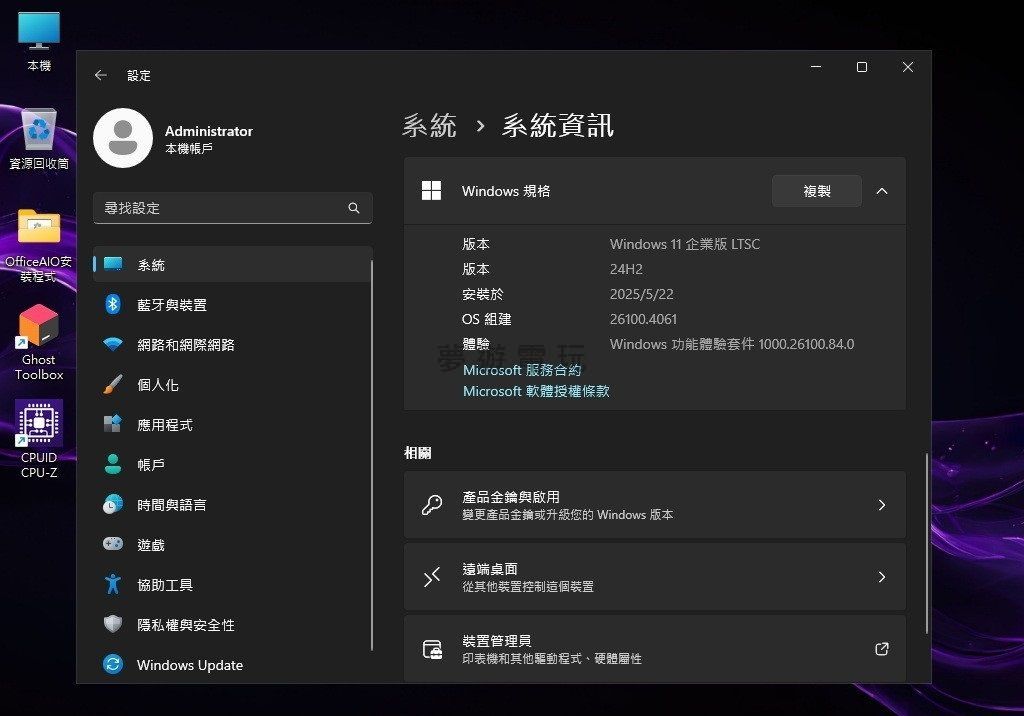Screen dimensions: 1024x716
Task: Expand the product key and activation row (產品金鑰與啟用)
Action: [654, 505]
